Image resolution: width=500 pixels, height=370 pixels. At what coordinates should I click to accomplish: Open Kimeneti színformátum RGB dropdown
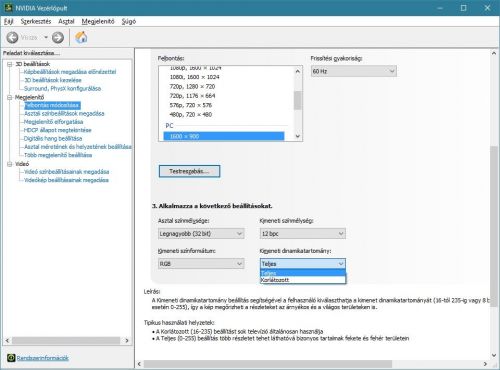[201, 264]
